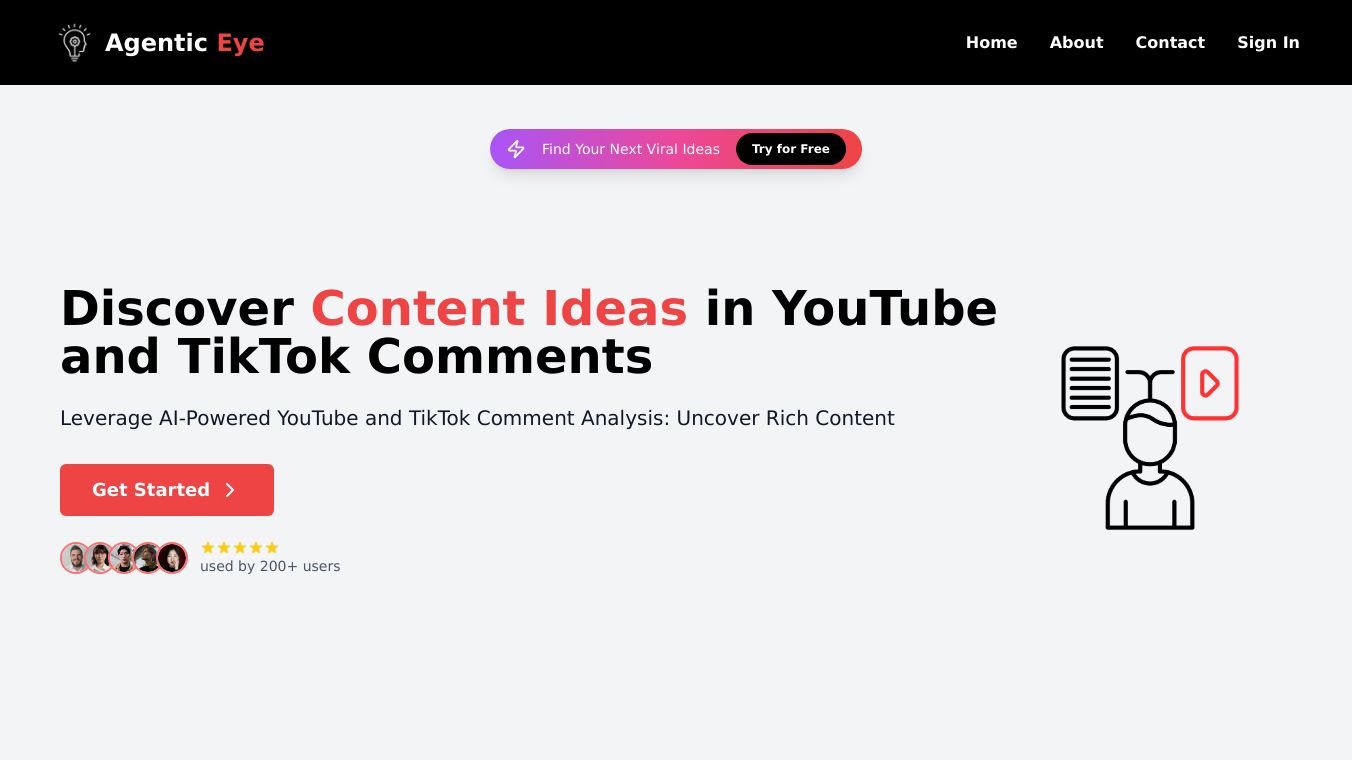Image resolution: width=1352 pixels, height=760 pixels.
Task: Click the "Find Your Next Viral Ideas" text
Action: coord(631,149)
